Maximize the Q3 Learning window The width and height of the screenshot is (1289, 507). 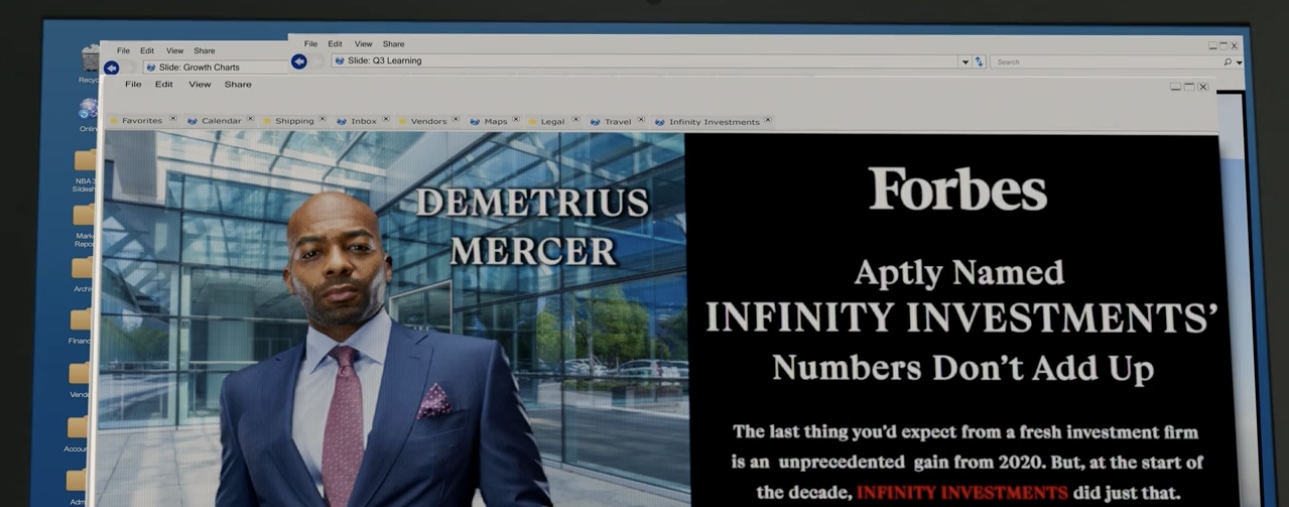click(x=1223, y=46)
